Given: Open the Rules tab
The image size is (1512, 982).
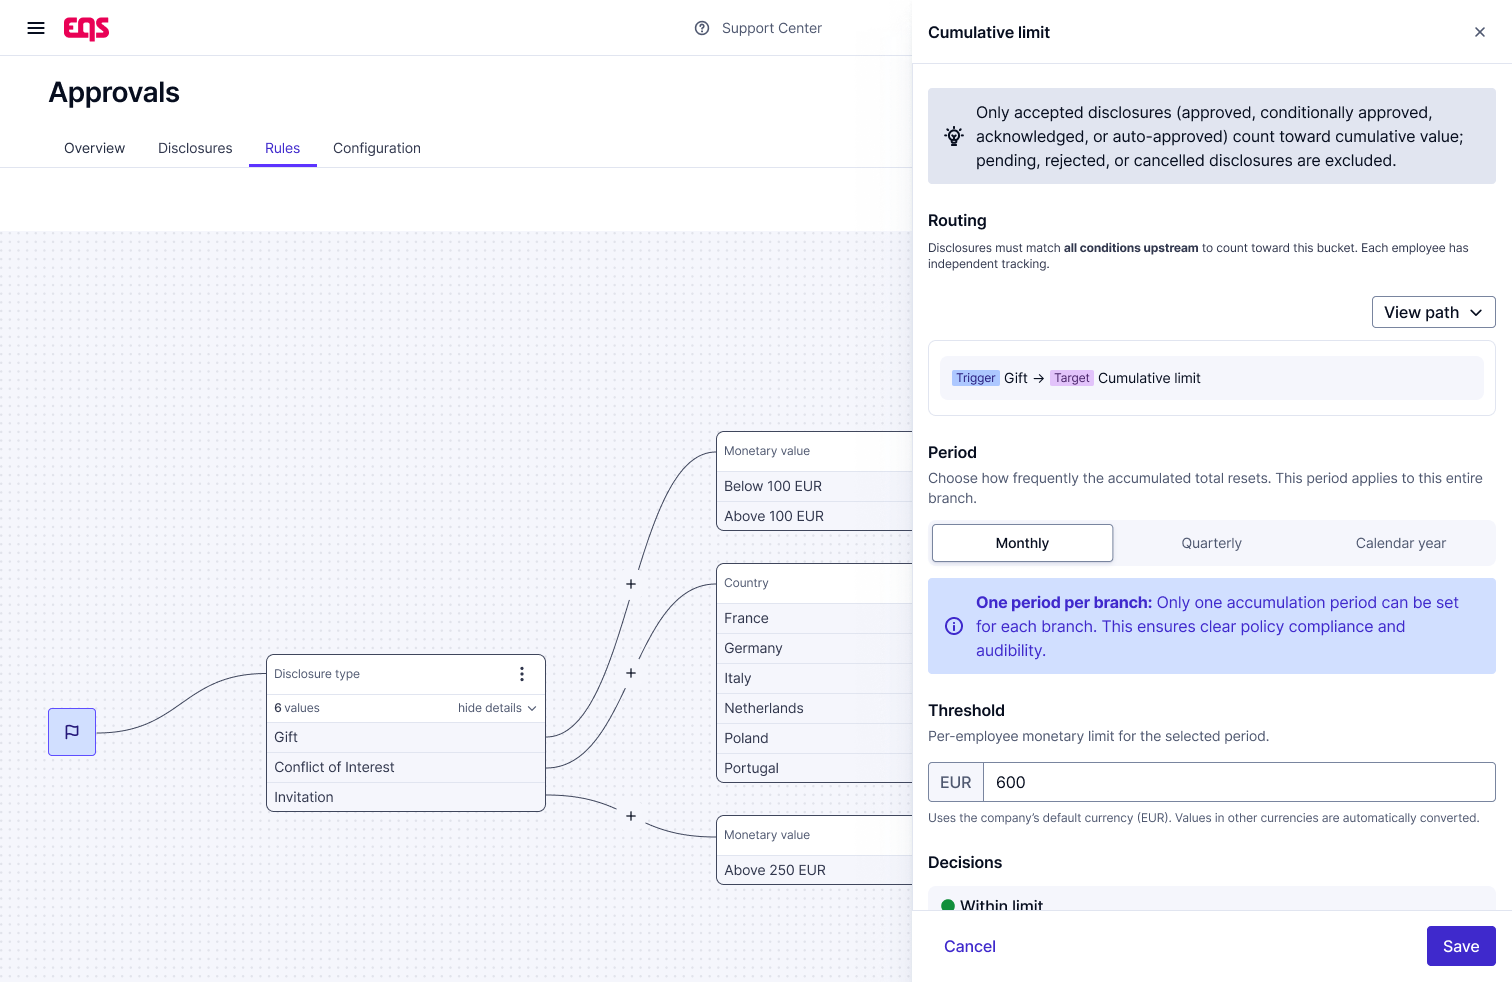Looking at the screenshot, I should coord(283,148).
